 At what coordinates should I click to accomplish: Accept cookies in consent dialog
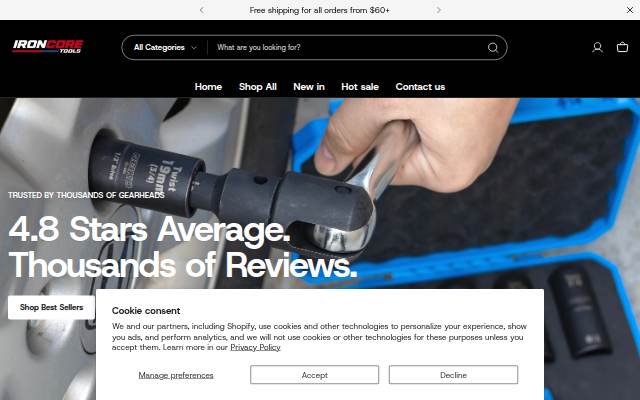pos(314,375)
